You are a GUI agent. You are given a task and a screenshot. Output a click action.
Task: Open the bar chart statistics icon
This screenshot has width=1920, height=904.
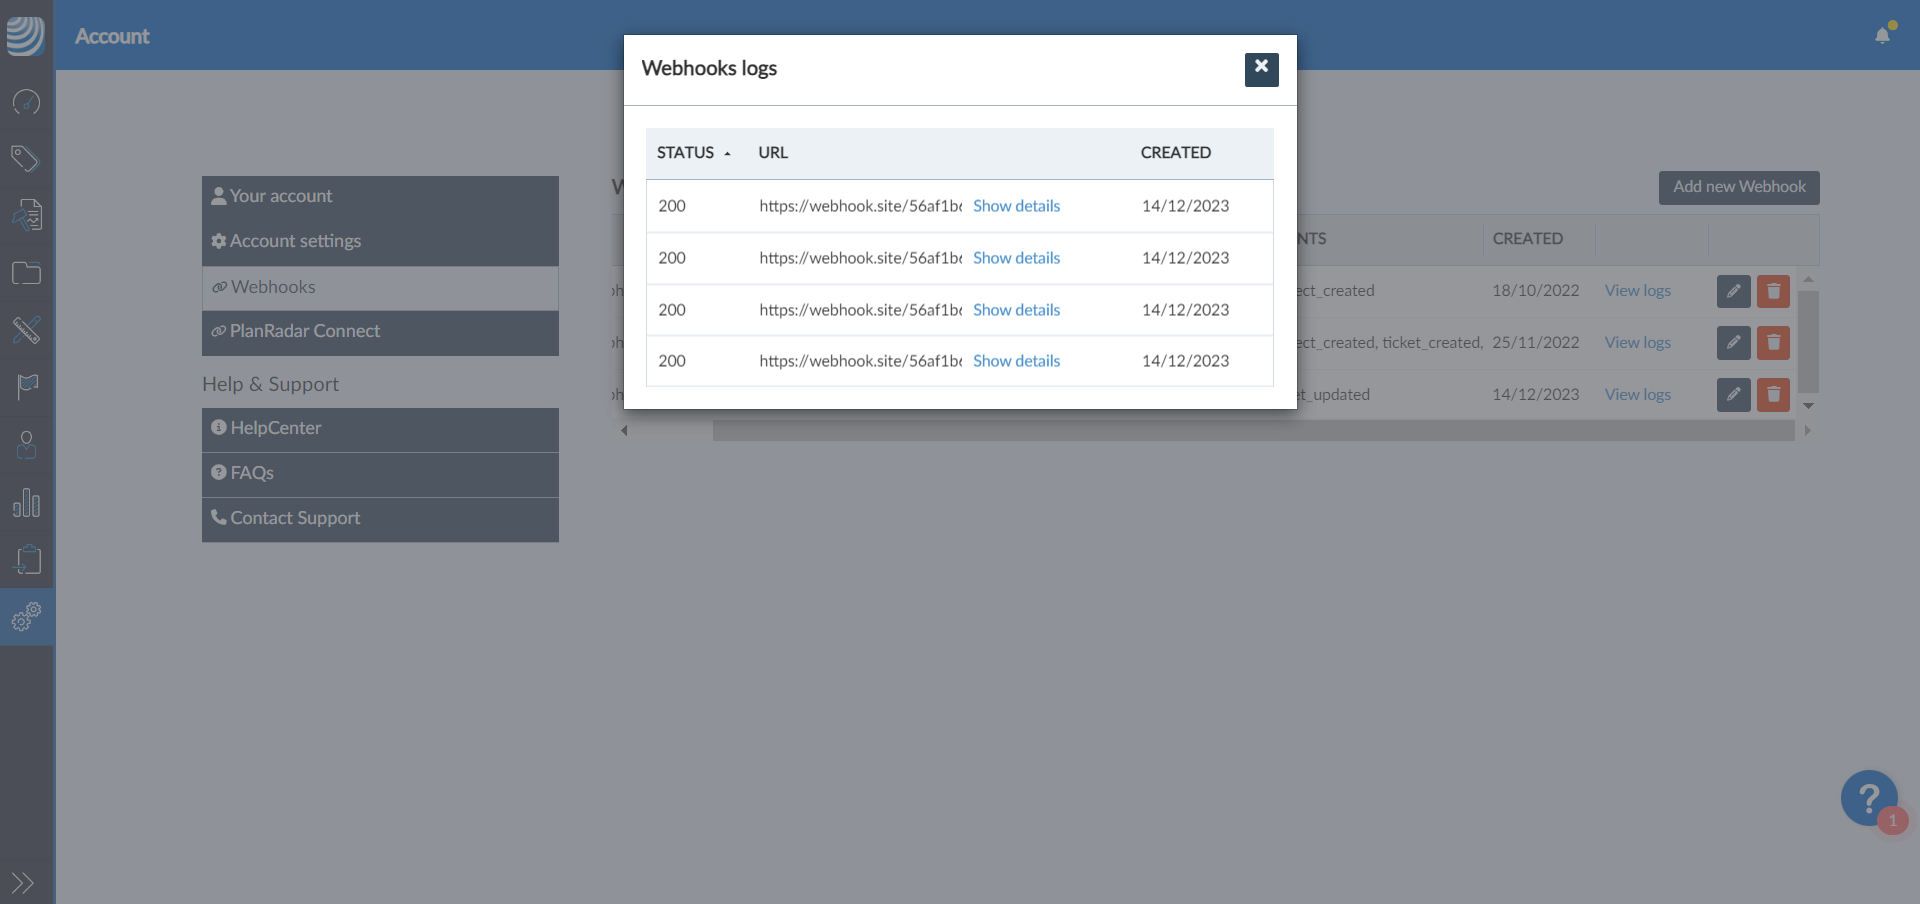coord(26,502)
